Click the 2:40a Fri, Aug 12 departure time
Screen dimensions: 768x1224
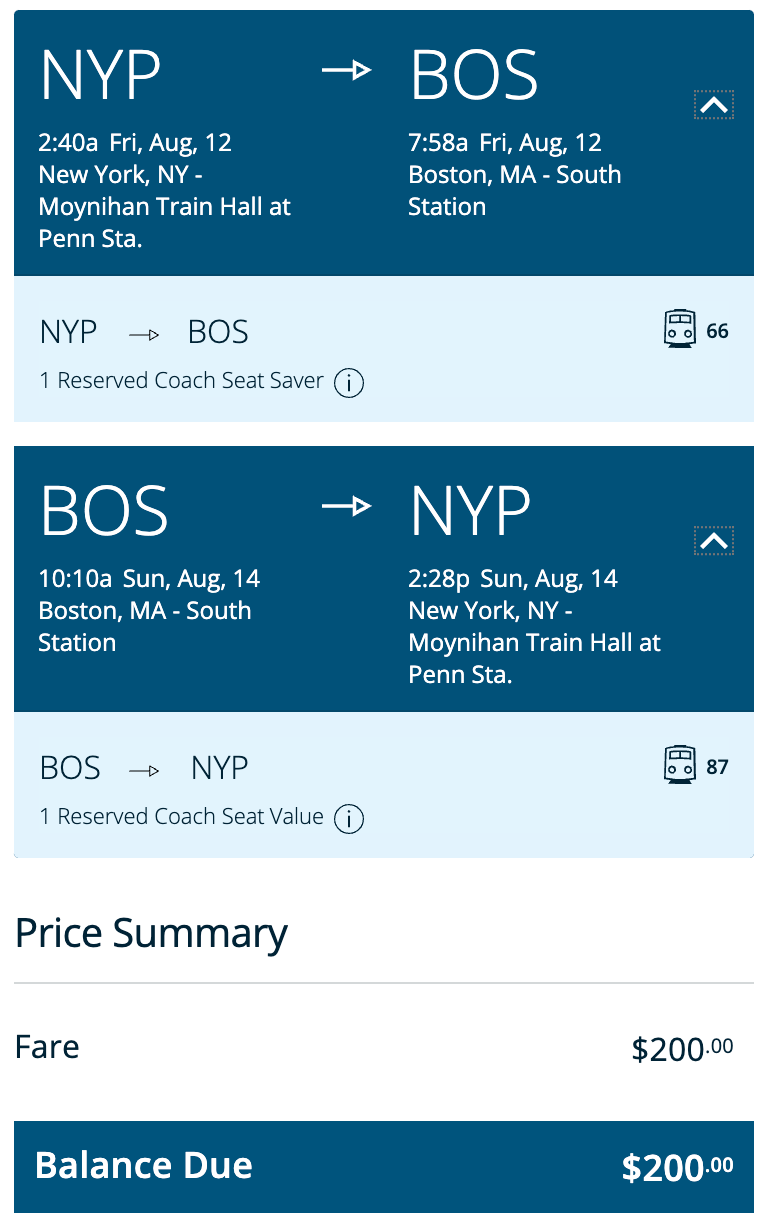pos(135,143)
